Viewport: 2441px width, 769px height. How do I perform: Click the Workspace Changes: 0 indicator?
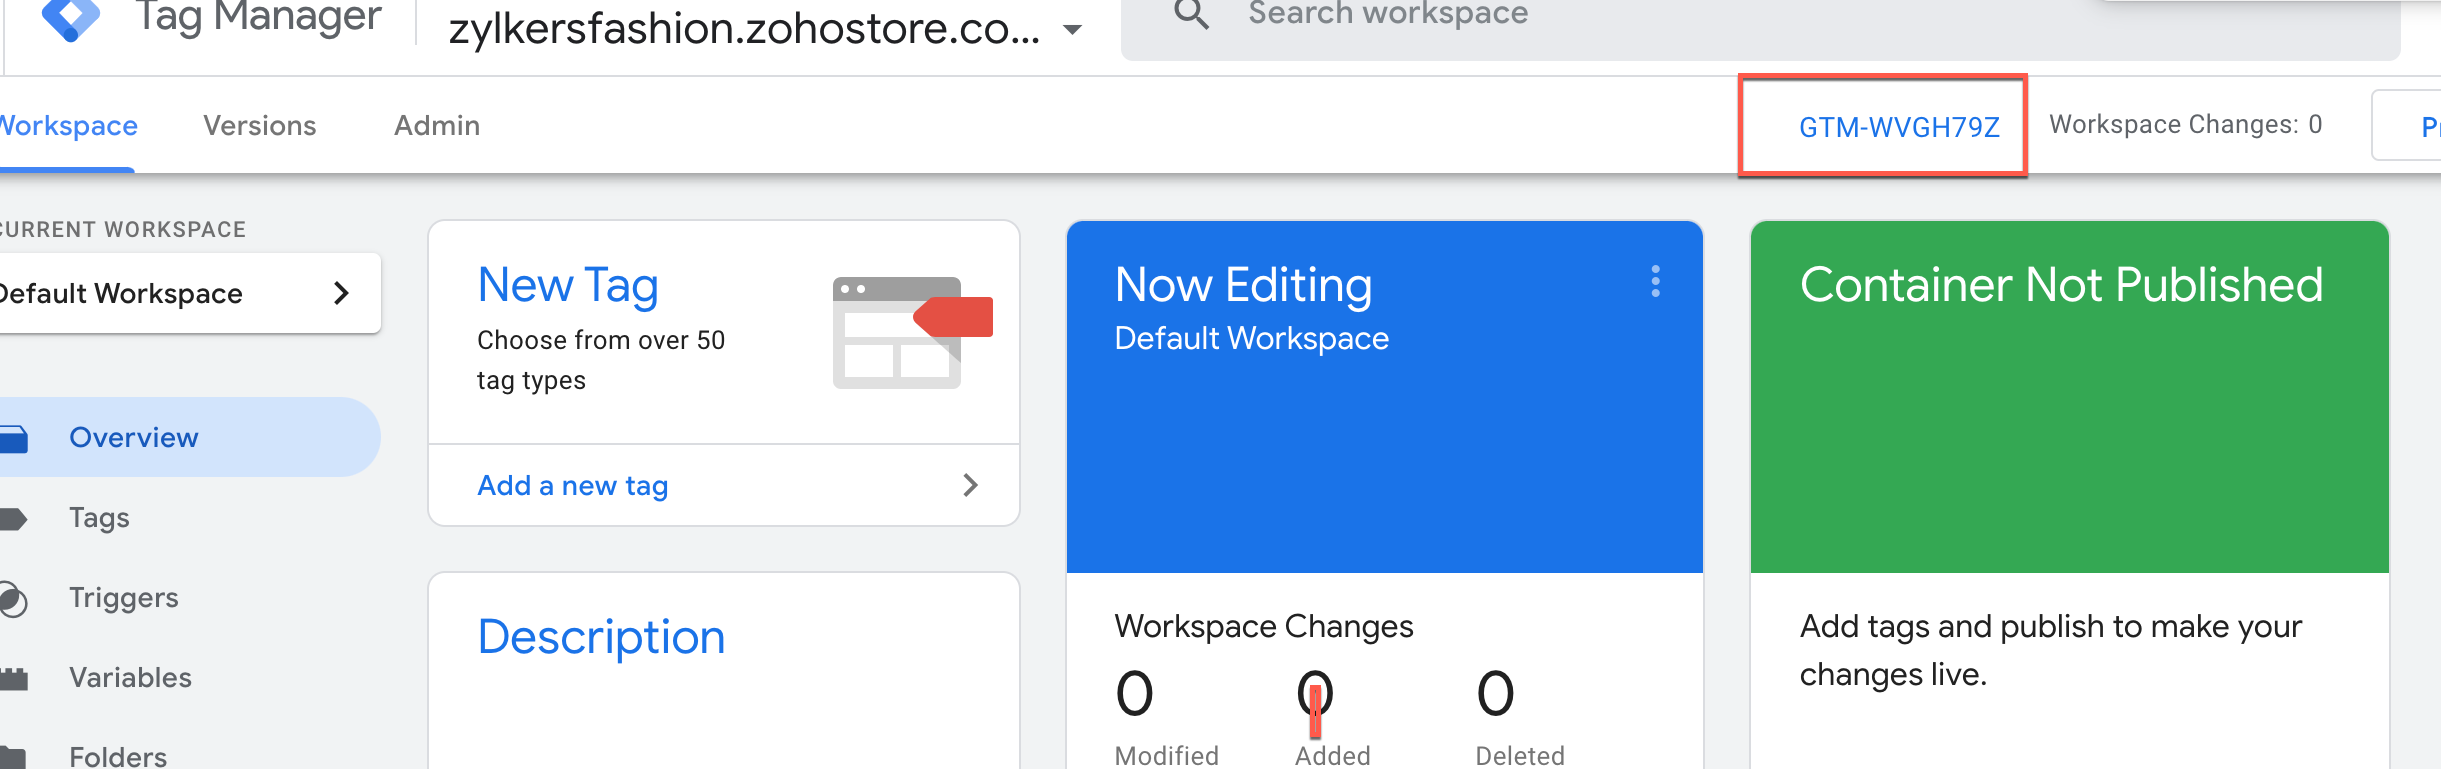pos(2186,125)
